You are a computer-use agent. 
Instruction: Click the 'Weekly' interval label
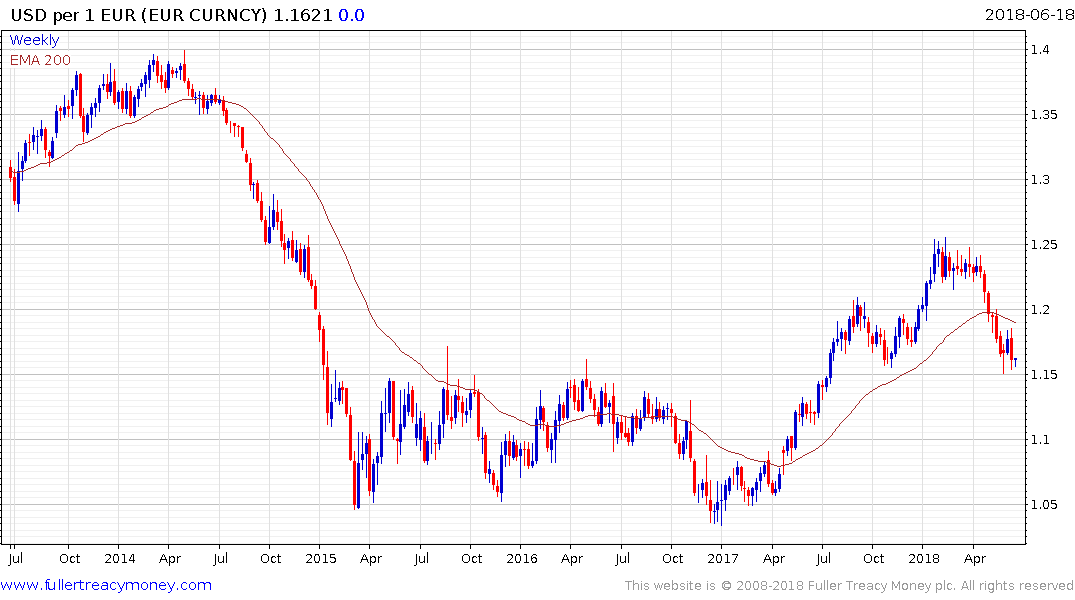(x=34, y=40)
